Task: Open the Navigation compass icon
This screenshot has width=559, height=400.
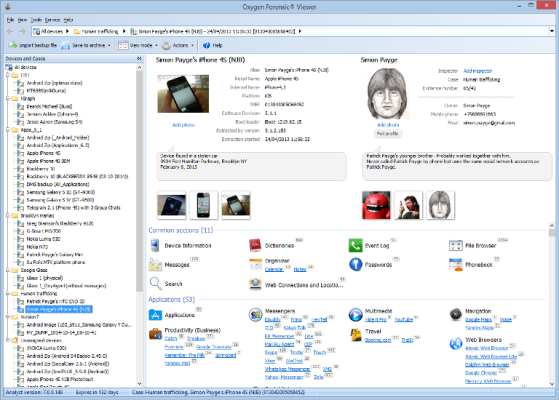Action: point(456,314)
